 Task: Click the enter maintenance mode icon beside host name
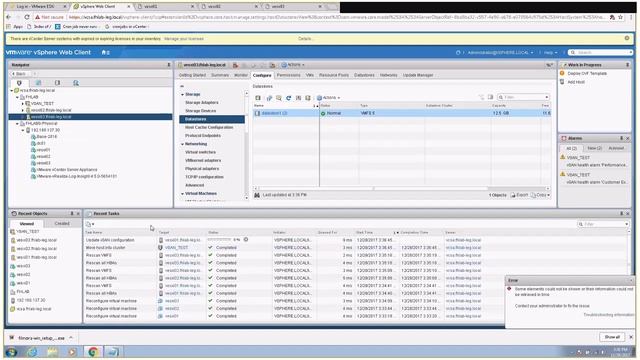click(236, 65)
